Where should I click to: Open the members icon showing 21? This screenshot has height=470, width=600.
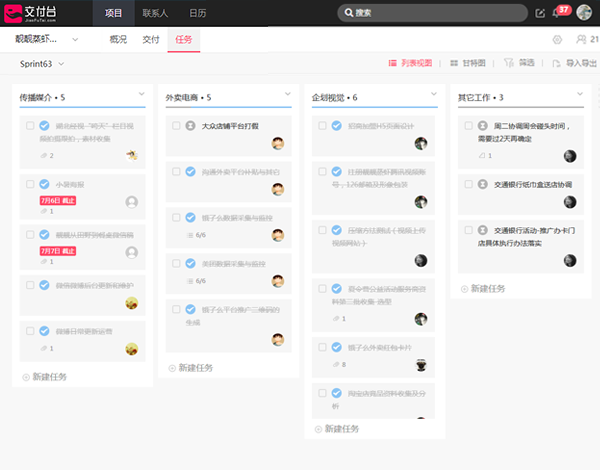click(587, 39)
